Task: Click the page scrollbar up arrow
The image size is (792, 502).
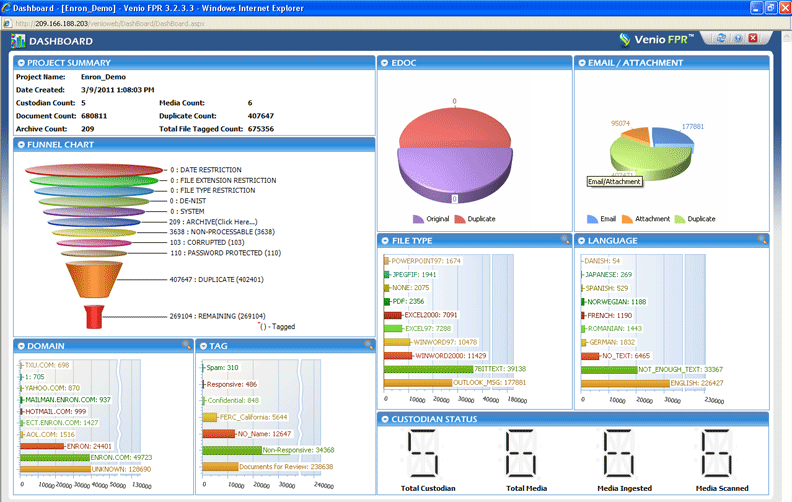Action: tap(786, 37)
